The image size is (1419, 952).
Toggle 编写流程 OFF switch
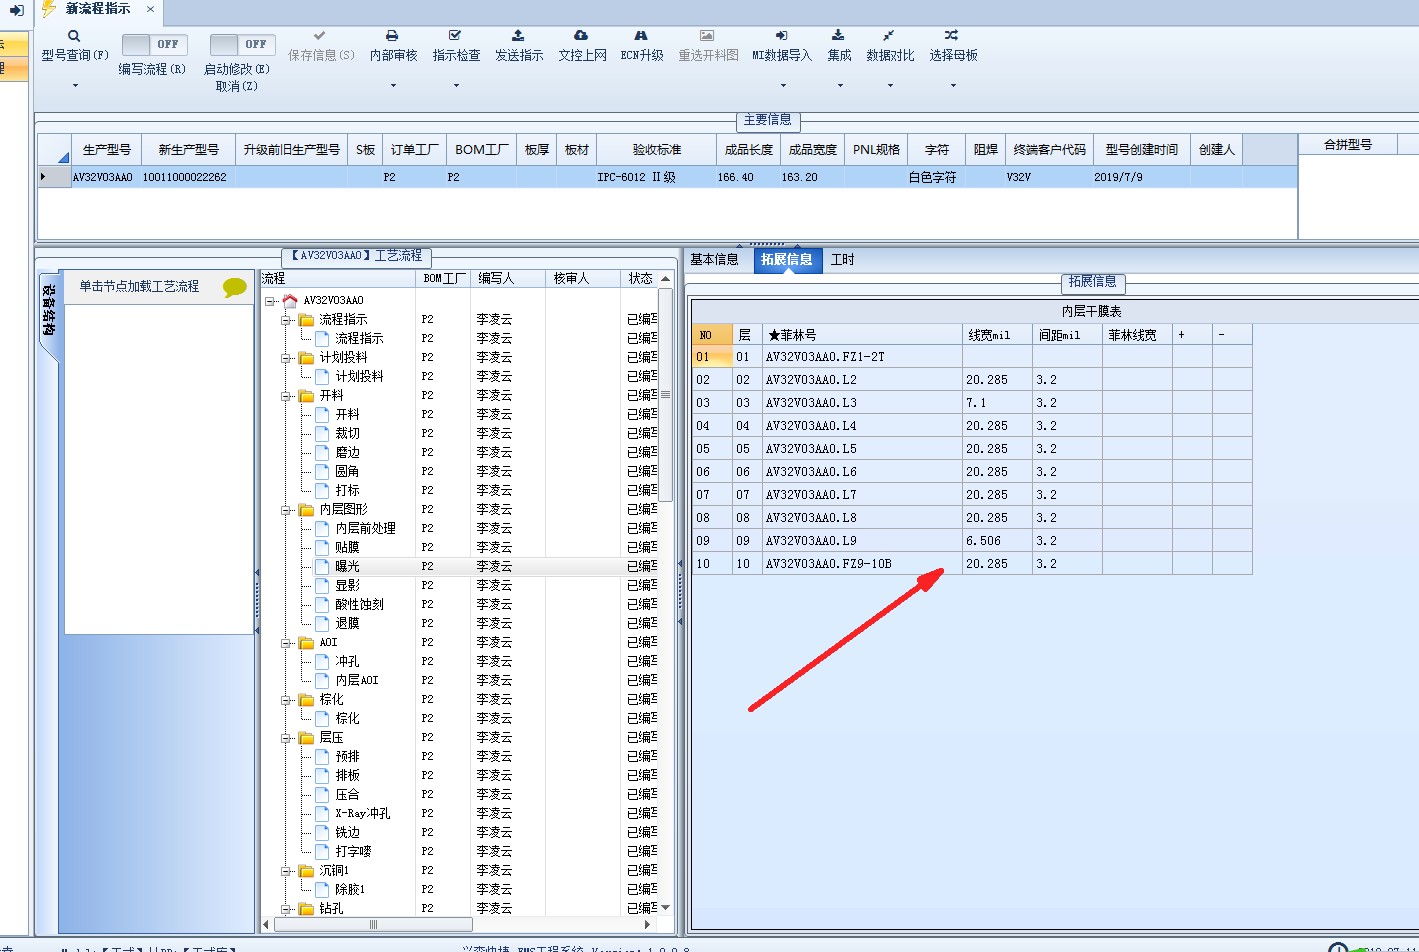click(154, 44)
